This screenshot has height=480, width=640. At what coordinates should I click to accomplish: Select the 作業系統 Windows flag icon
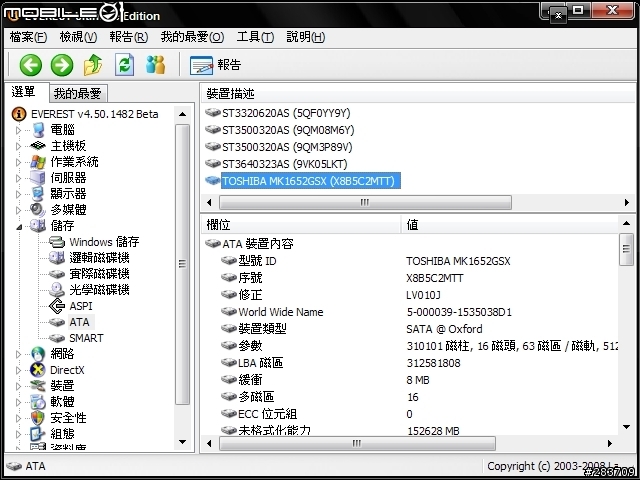[x=38, y=162]
